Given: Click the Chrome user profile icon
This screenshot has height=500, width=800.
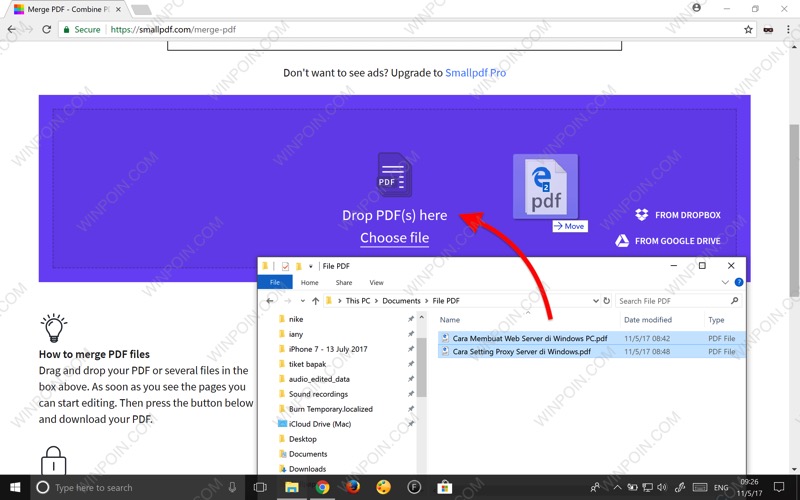Looking at the screenshot, I should 696,8.
